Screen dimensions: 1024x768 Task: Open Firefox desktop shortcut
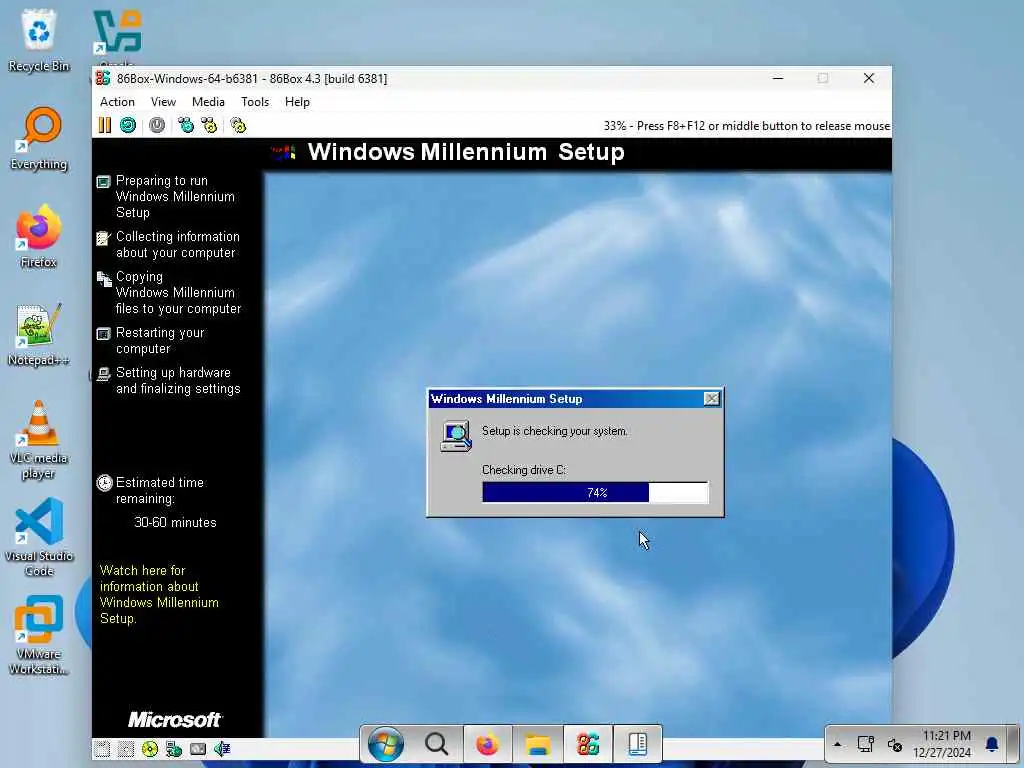pos(39,236)
